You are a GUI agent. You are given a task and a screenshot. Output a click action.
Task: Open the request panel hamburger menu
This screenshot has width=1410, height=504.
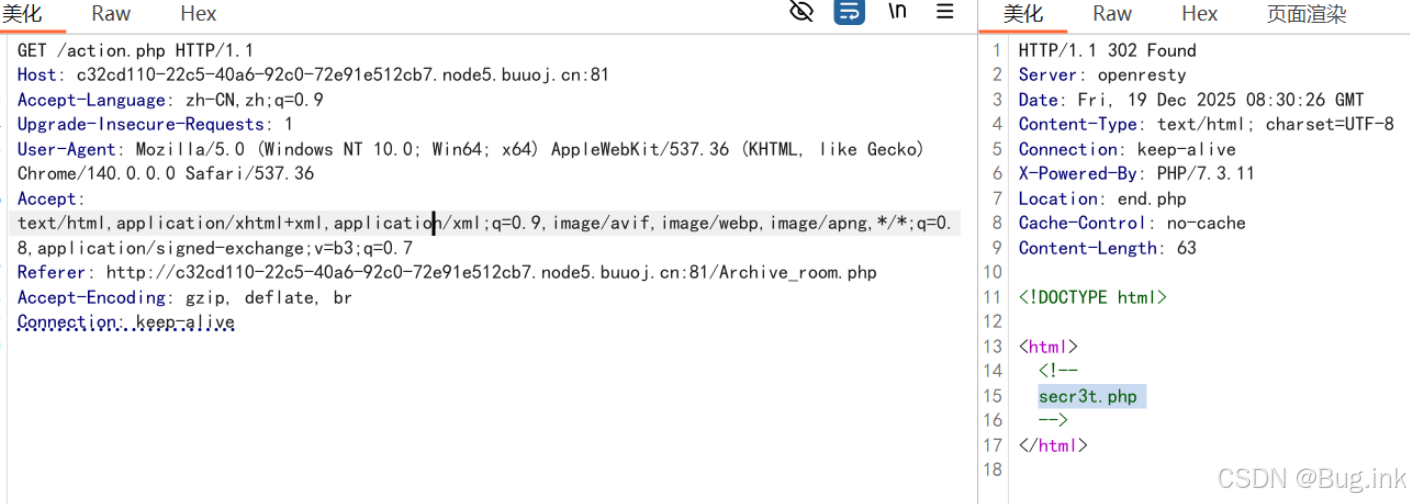945,12
